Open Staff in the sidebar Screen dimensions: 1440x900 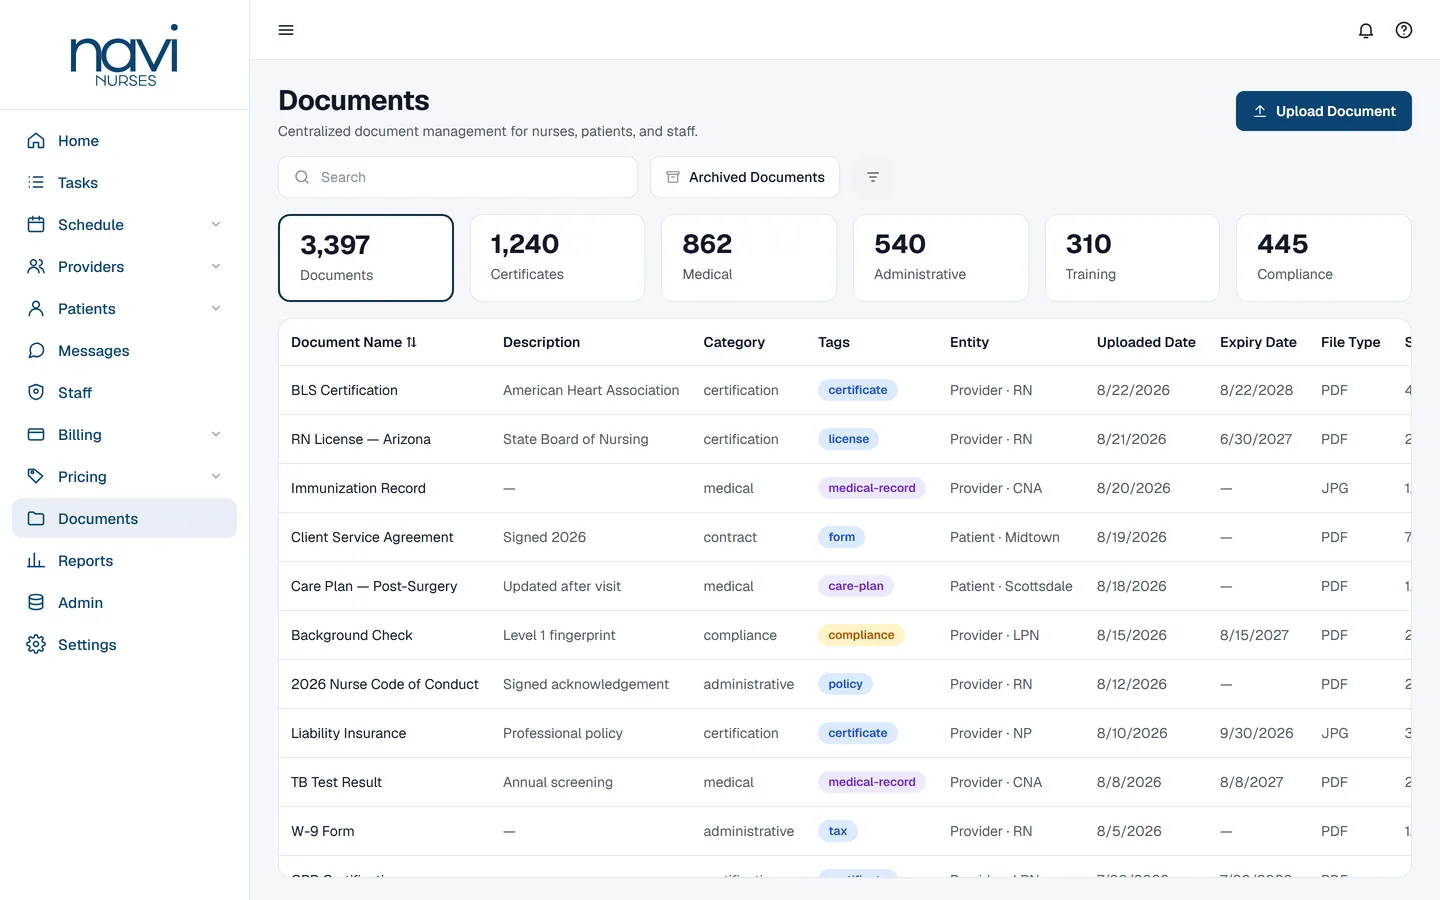point(124,393)
